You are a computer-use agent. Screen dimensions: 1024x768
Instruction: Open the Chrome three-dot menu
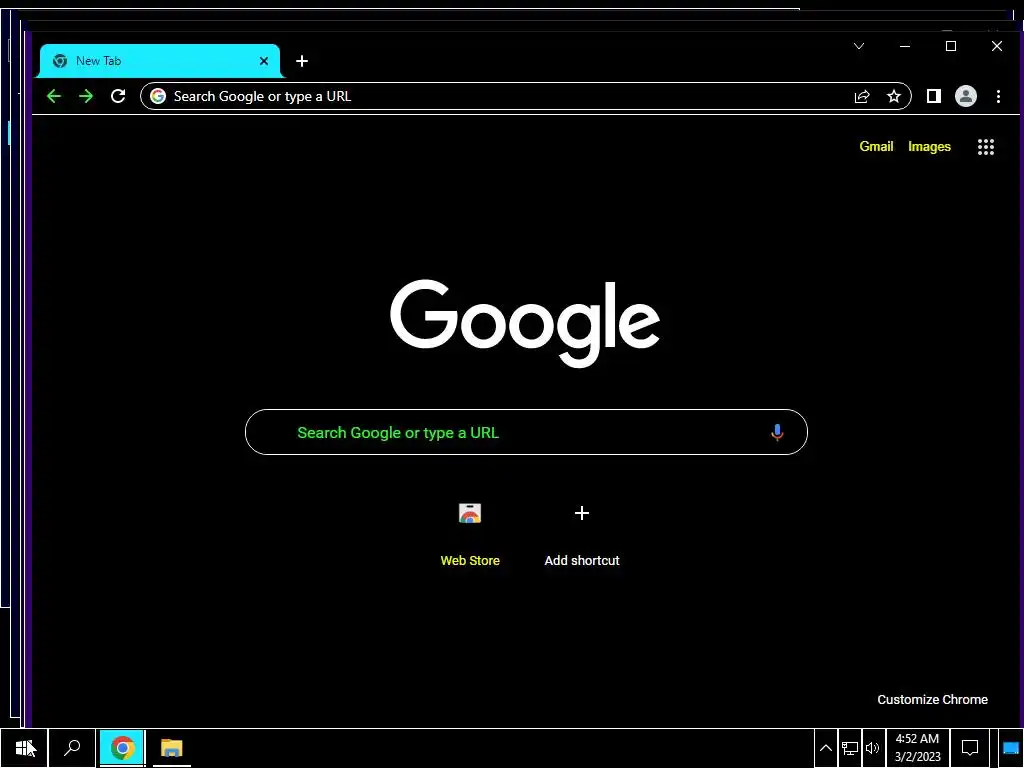tap(999, 97)
